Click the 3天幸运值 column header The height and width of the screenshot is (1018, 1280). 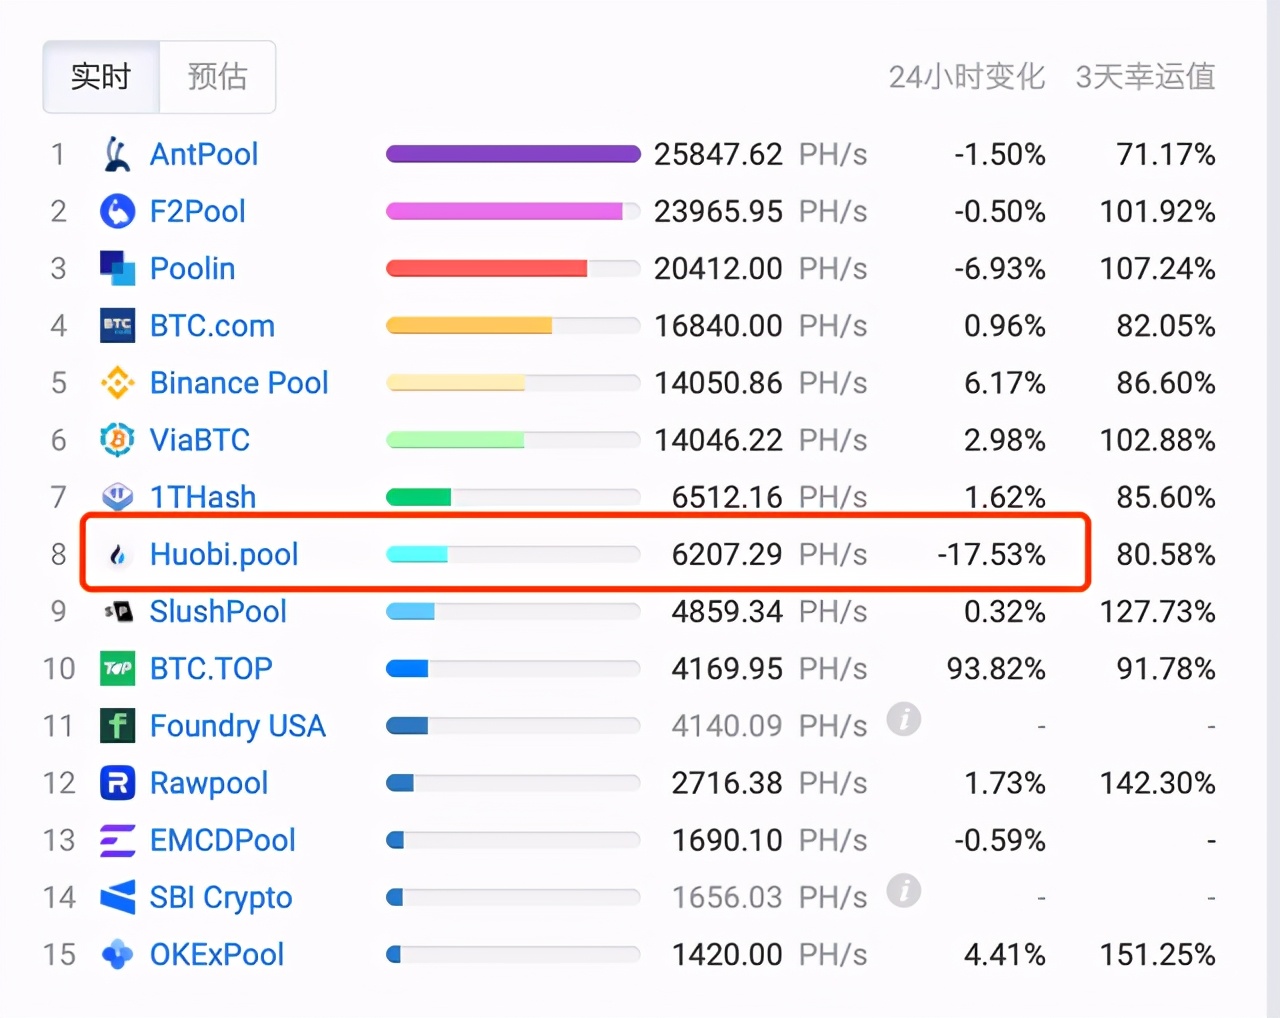tap(1144, 77)
